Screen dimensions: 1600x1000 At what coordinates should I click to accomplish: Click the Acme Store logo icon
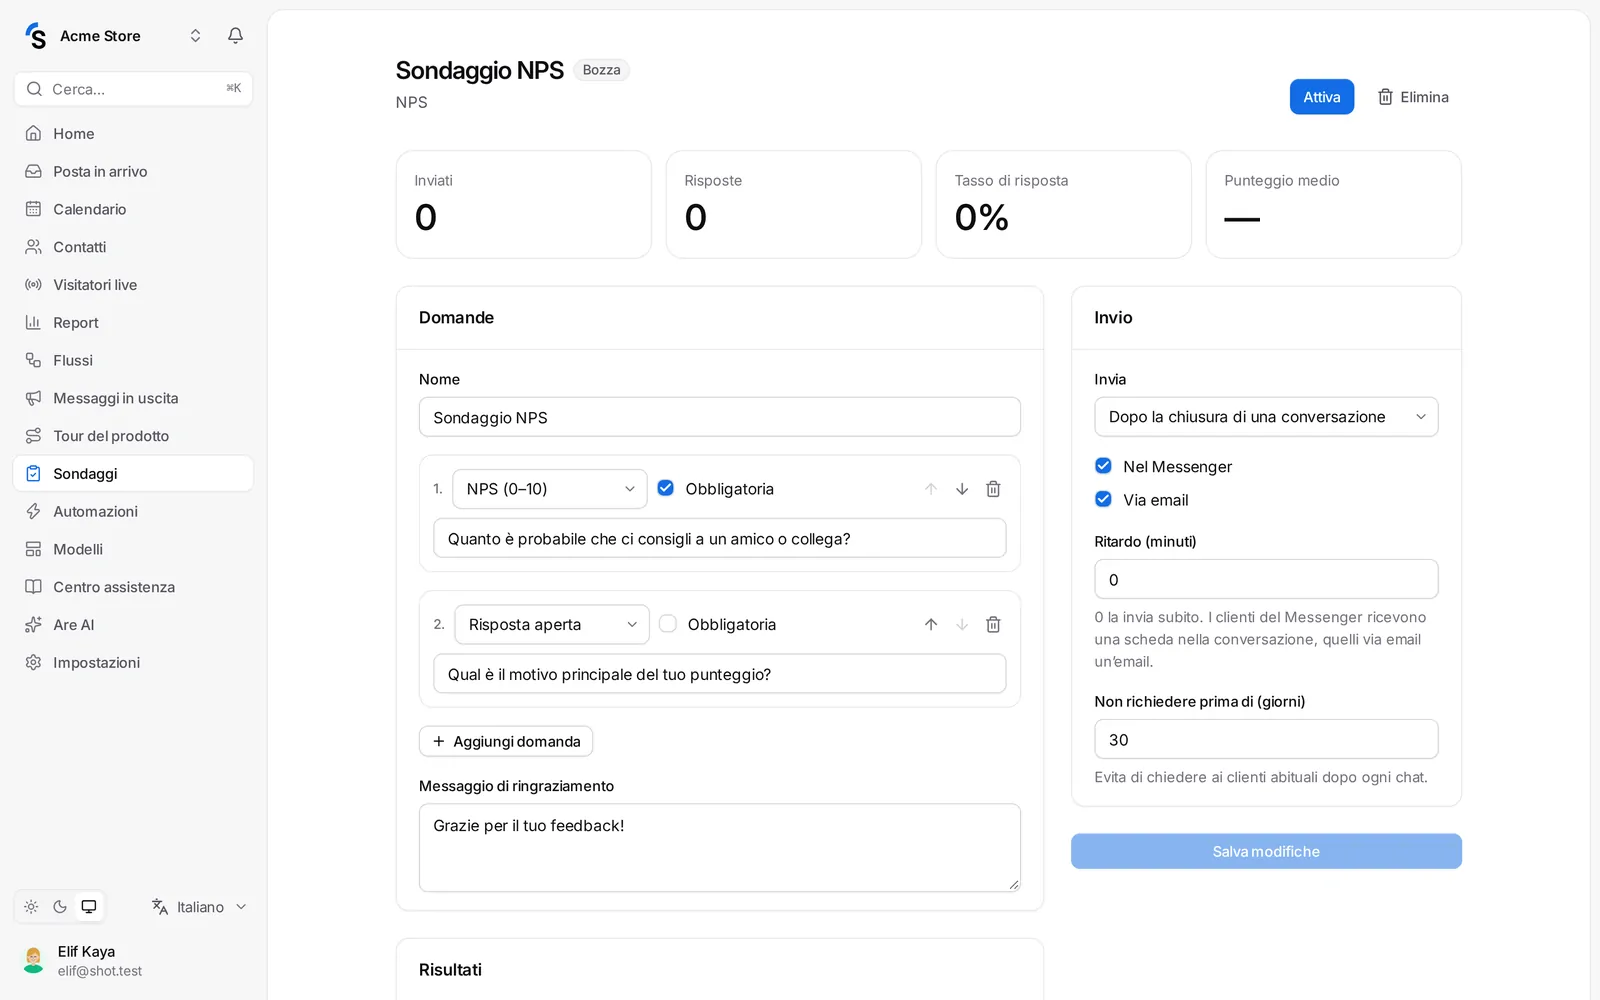[36, 36]
